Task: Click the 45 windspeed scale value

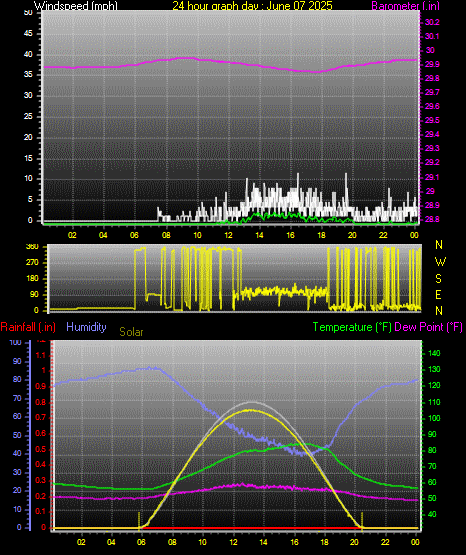Action: (x=28, y=34)
